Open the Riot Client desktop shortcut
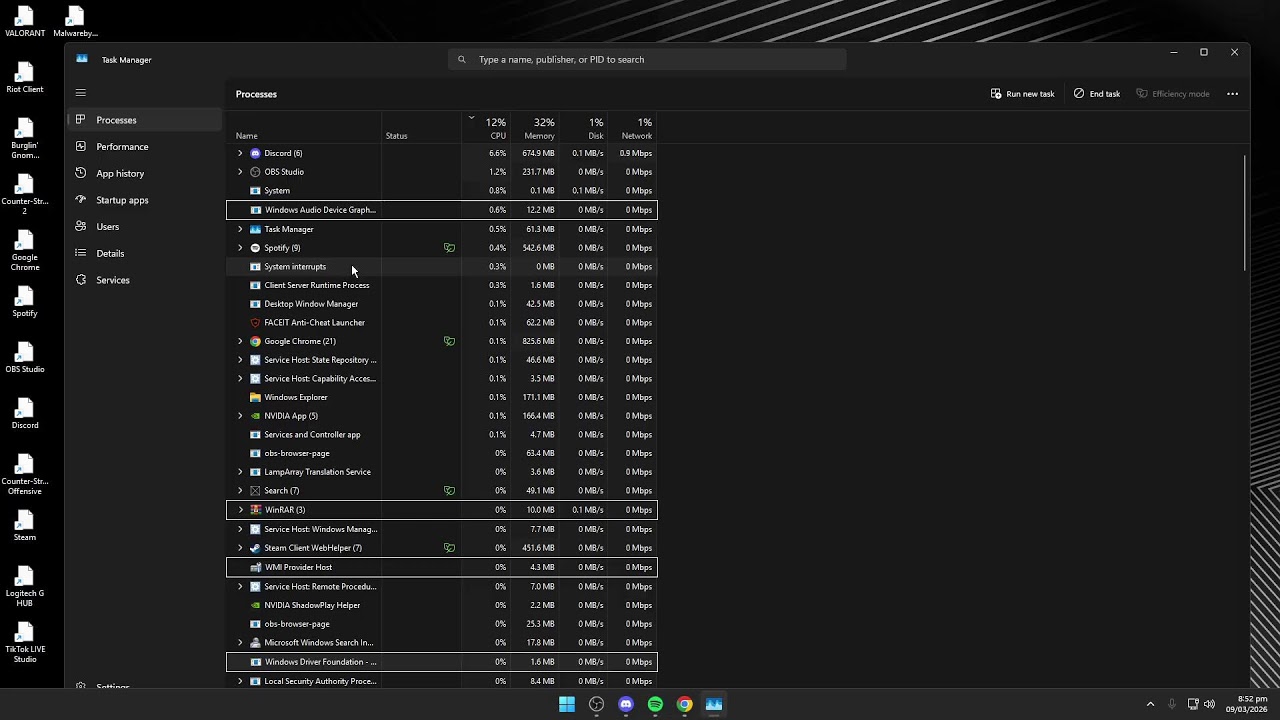Viewport: 1280px width, 720px height. (25, 78)
